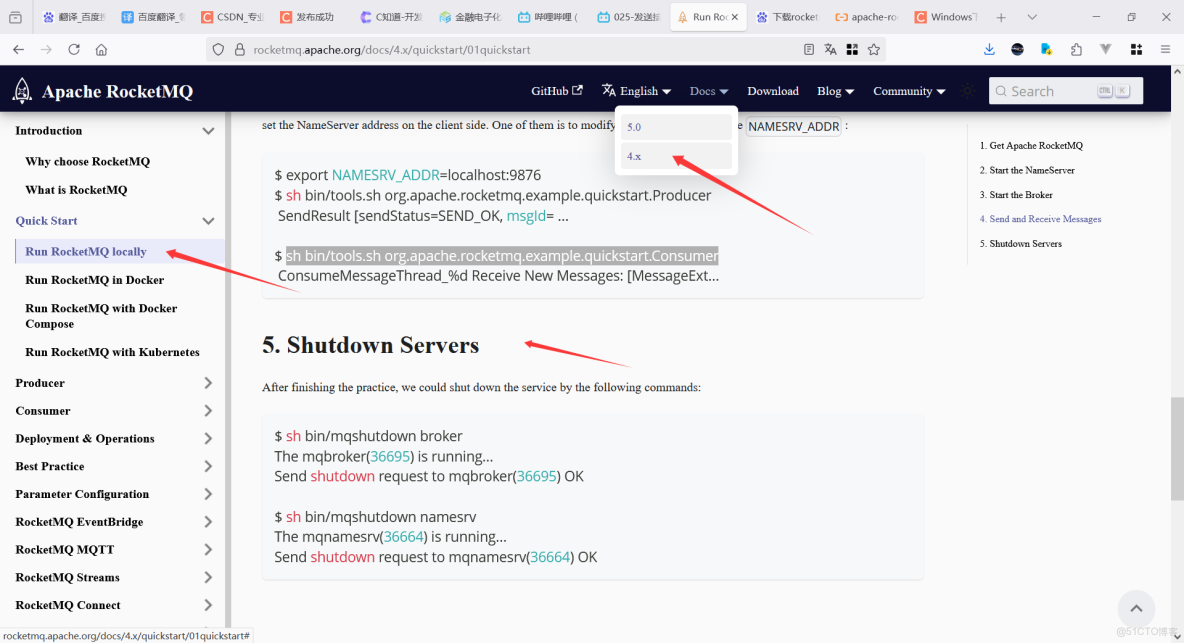The image size is (1184, 643).
Task: Select version 5.0 from Docs menu
Action: pyautogui.click(x=676, y=127)
